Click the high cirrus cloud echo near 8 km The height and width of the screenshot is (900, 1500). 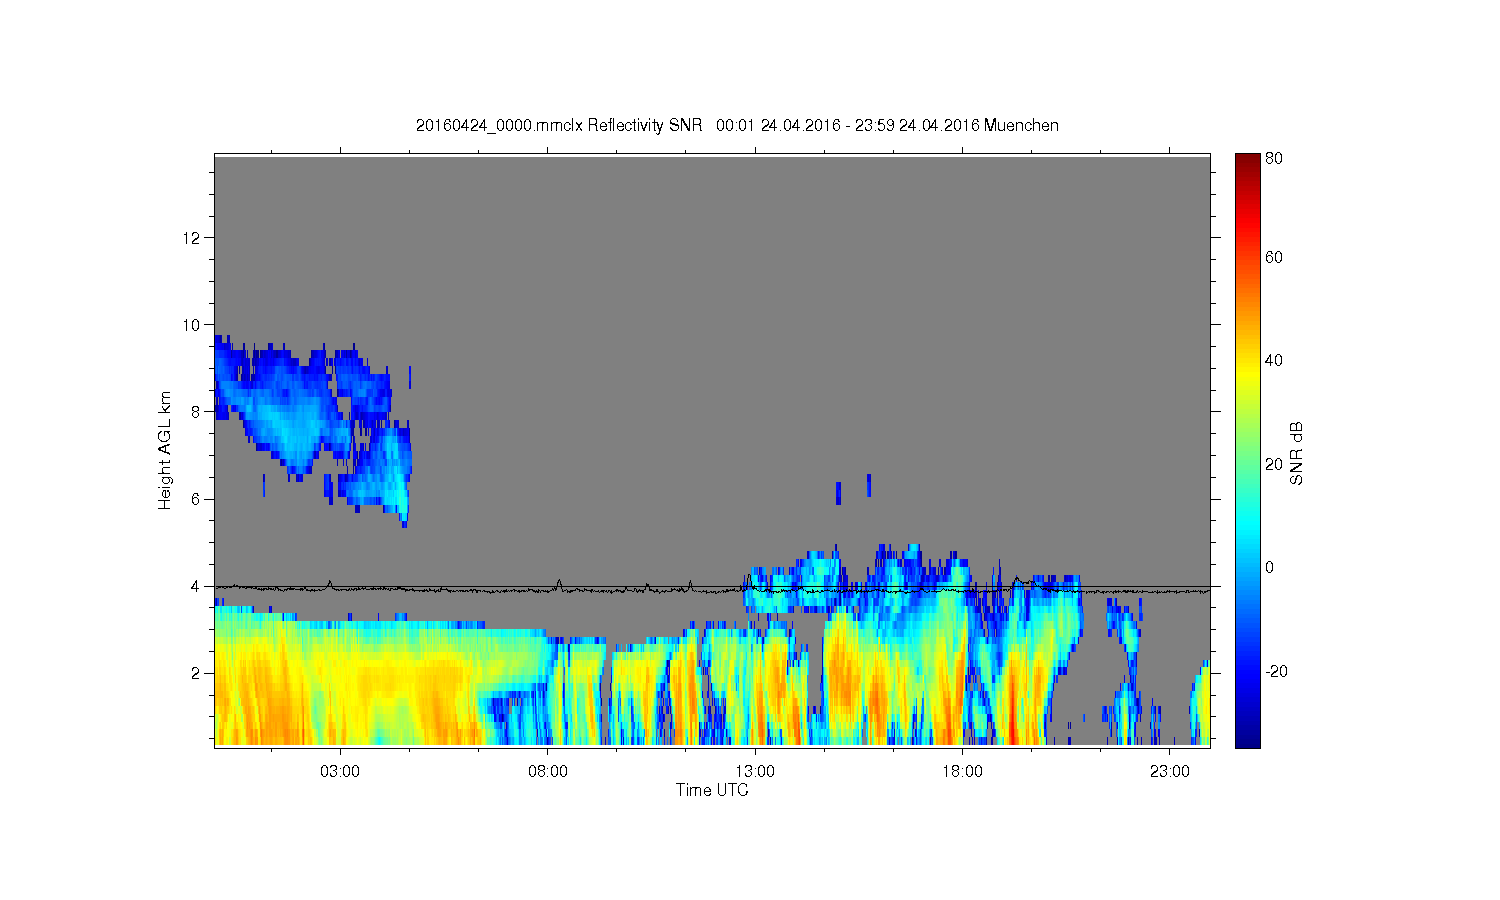coord(290,415)
